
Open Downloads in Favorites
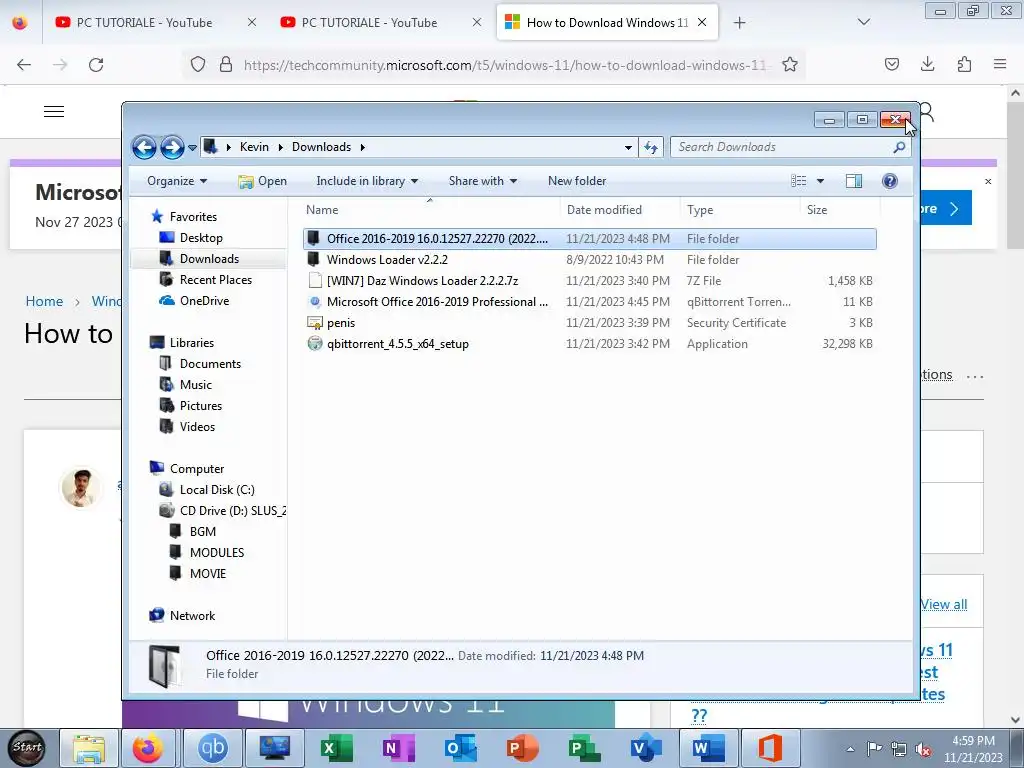pos(209,259)
